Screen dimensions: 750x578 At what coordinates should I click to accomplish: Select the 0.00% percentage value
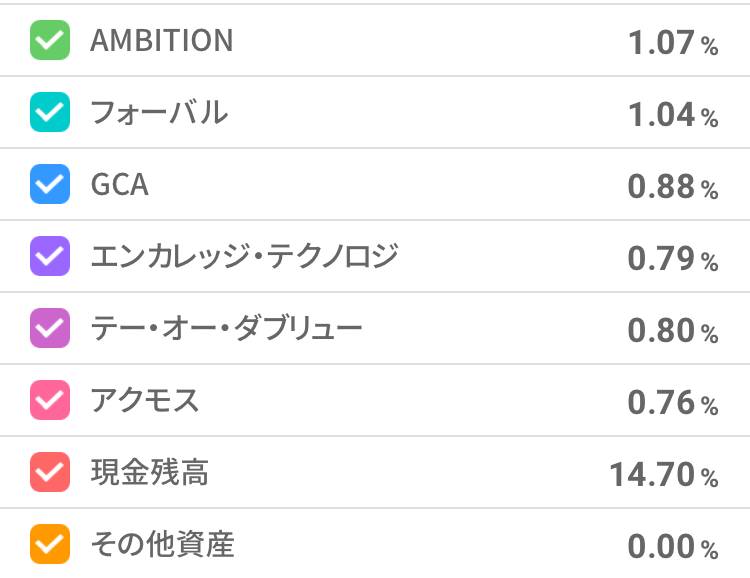672,547
